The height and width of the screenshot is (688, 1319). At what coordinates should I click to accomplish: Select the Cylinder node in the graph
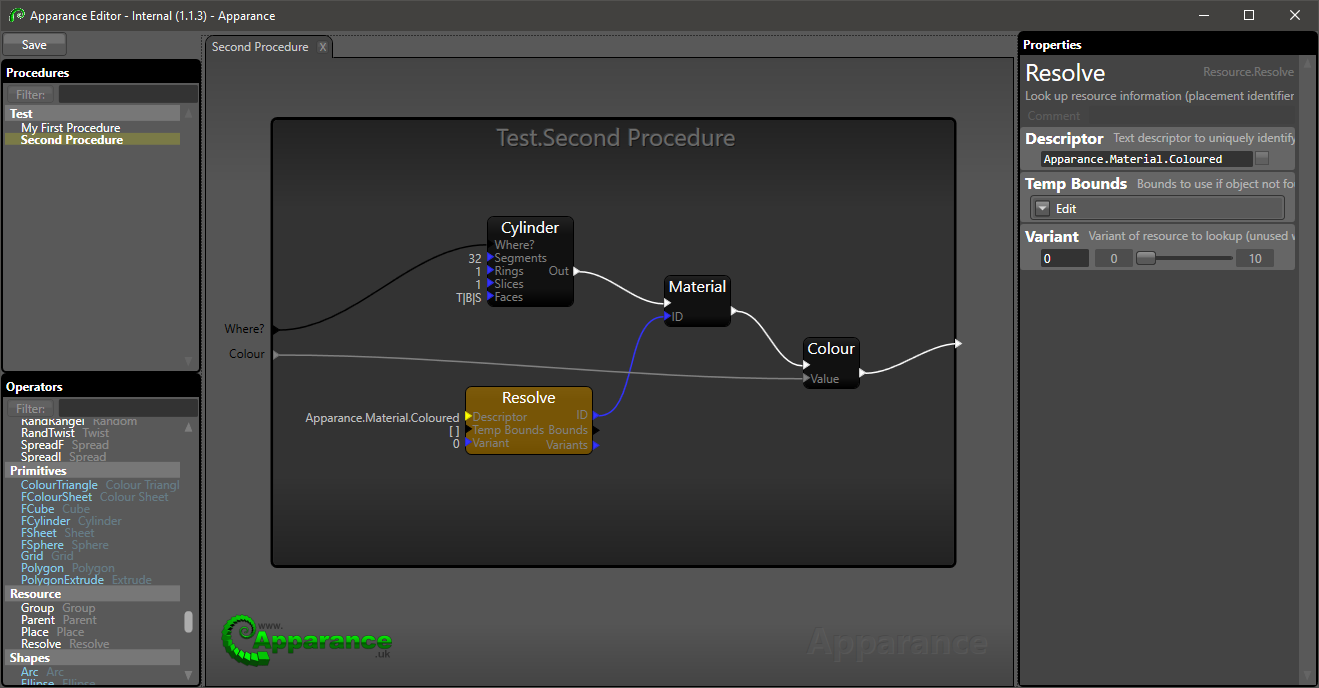[530, 228]
